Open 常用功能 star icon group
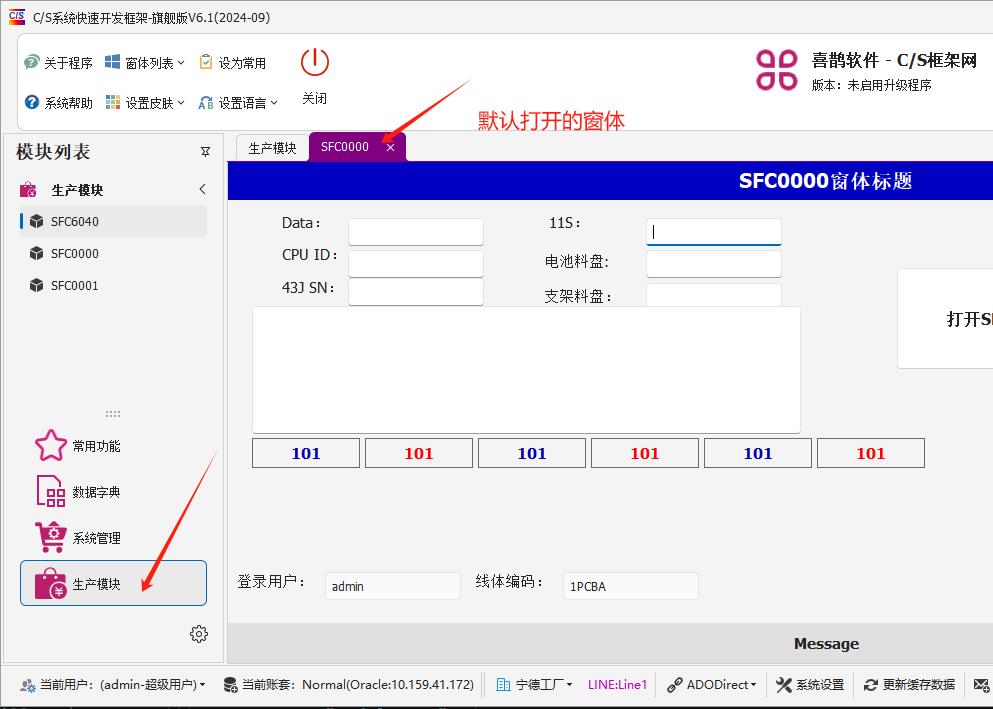 50,446
